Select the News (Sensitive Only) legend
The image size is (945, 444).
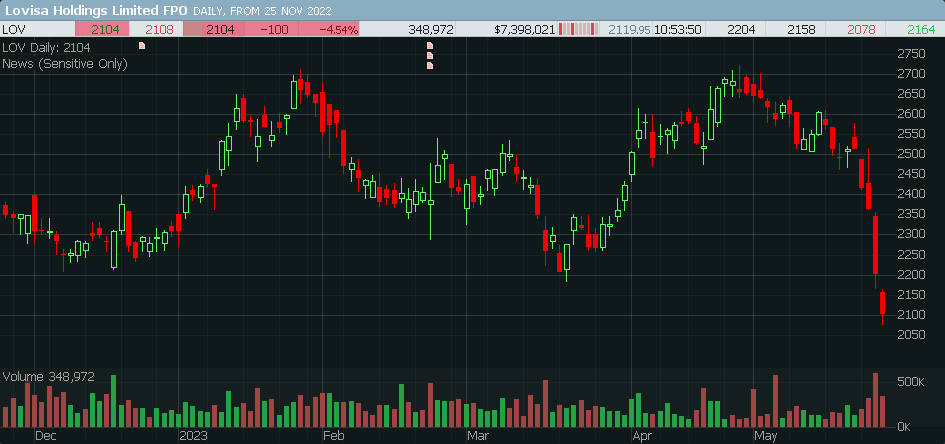pos(65,63)
